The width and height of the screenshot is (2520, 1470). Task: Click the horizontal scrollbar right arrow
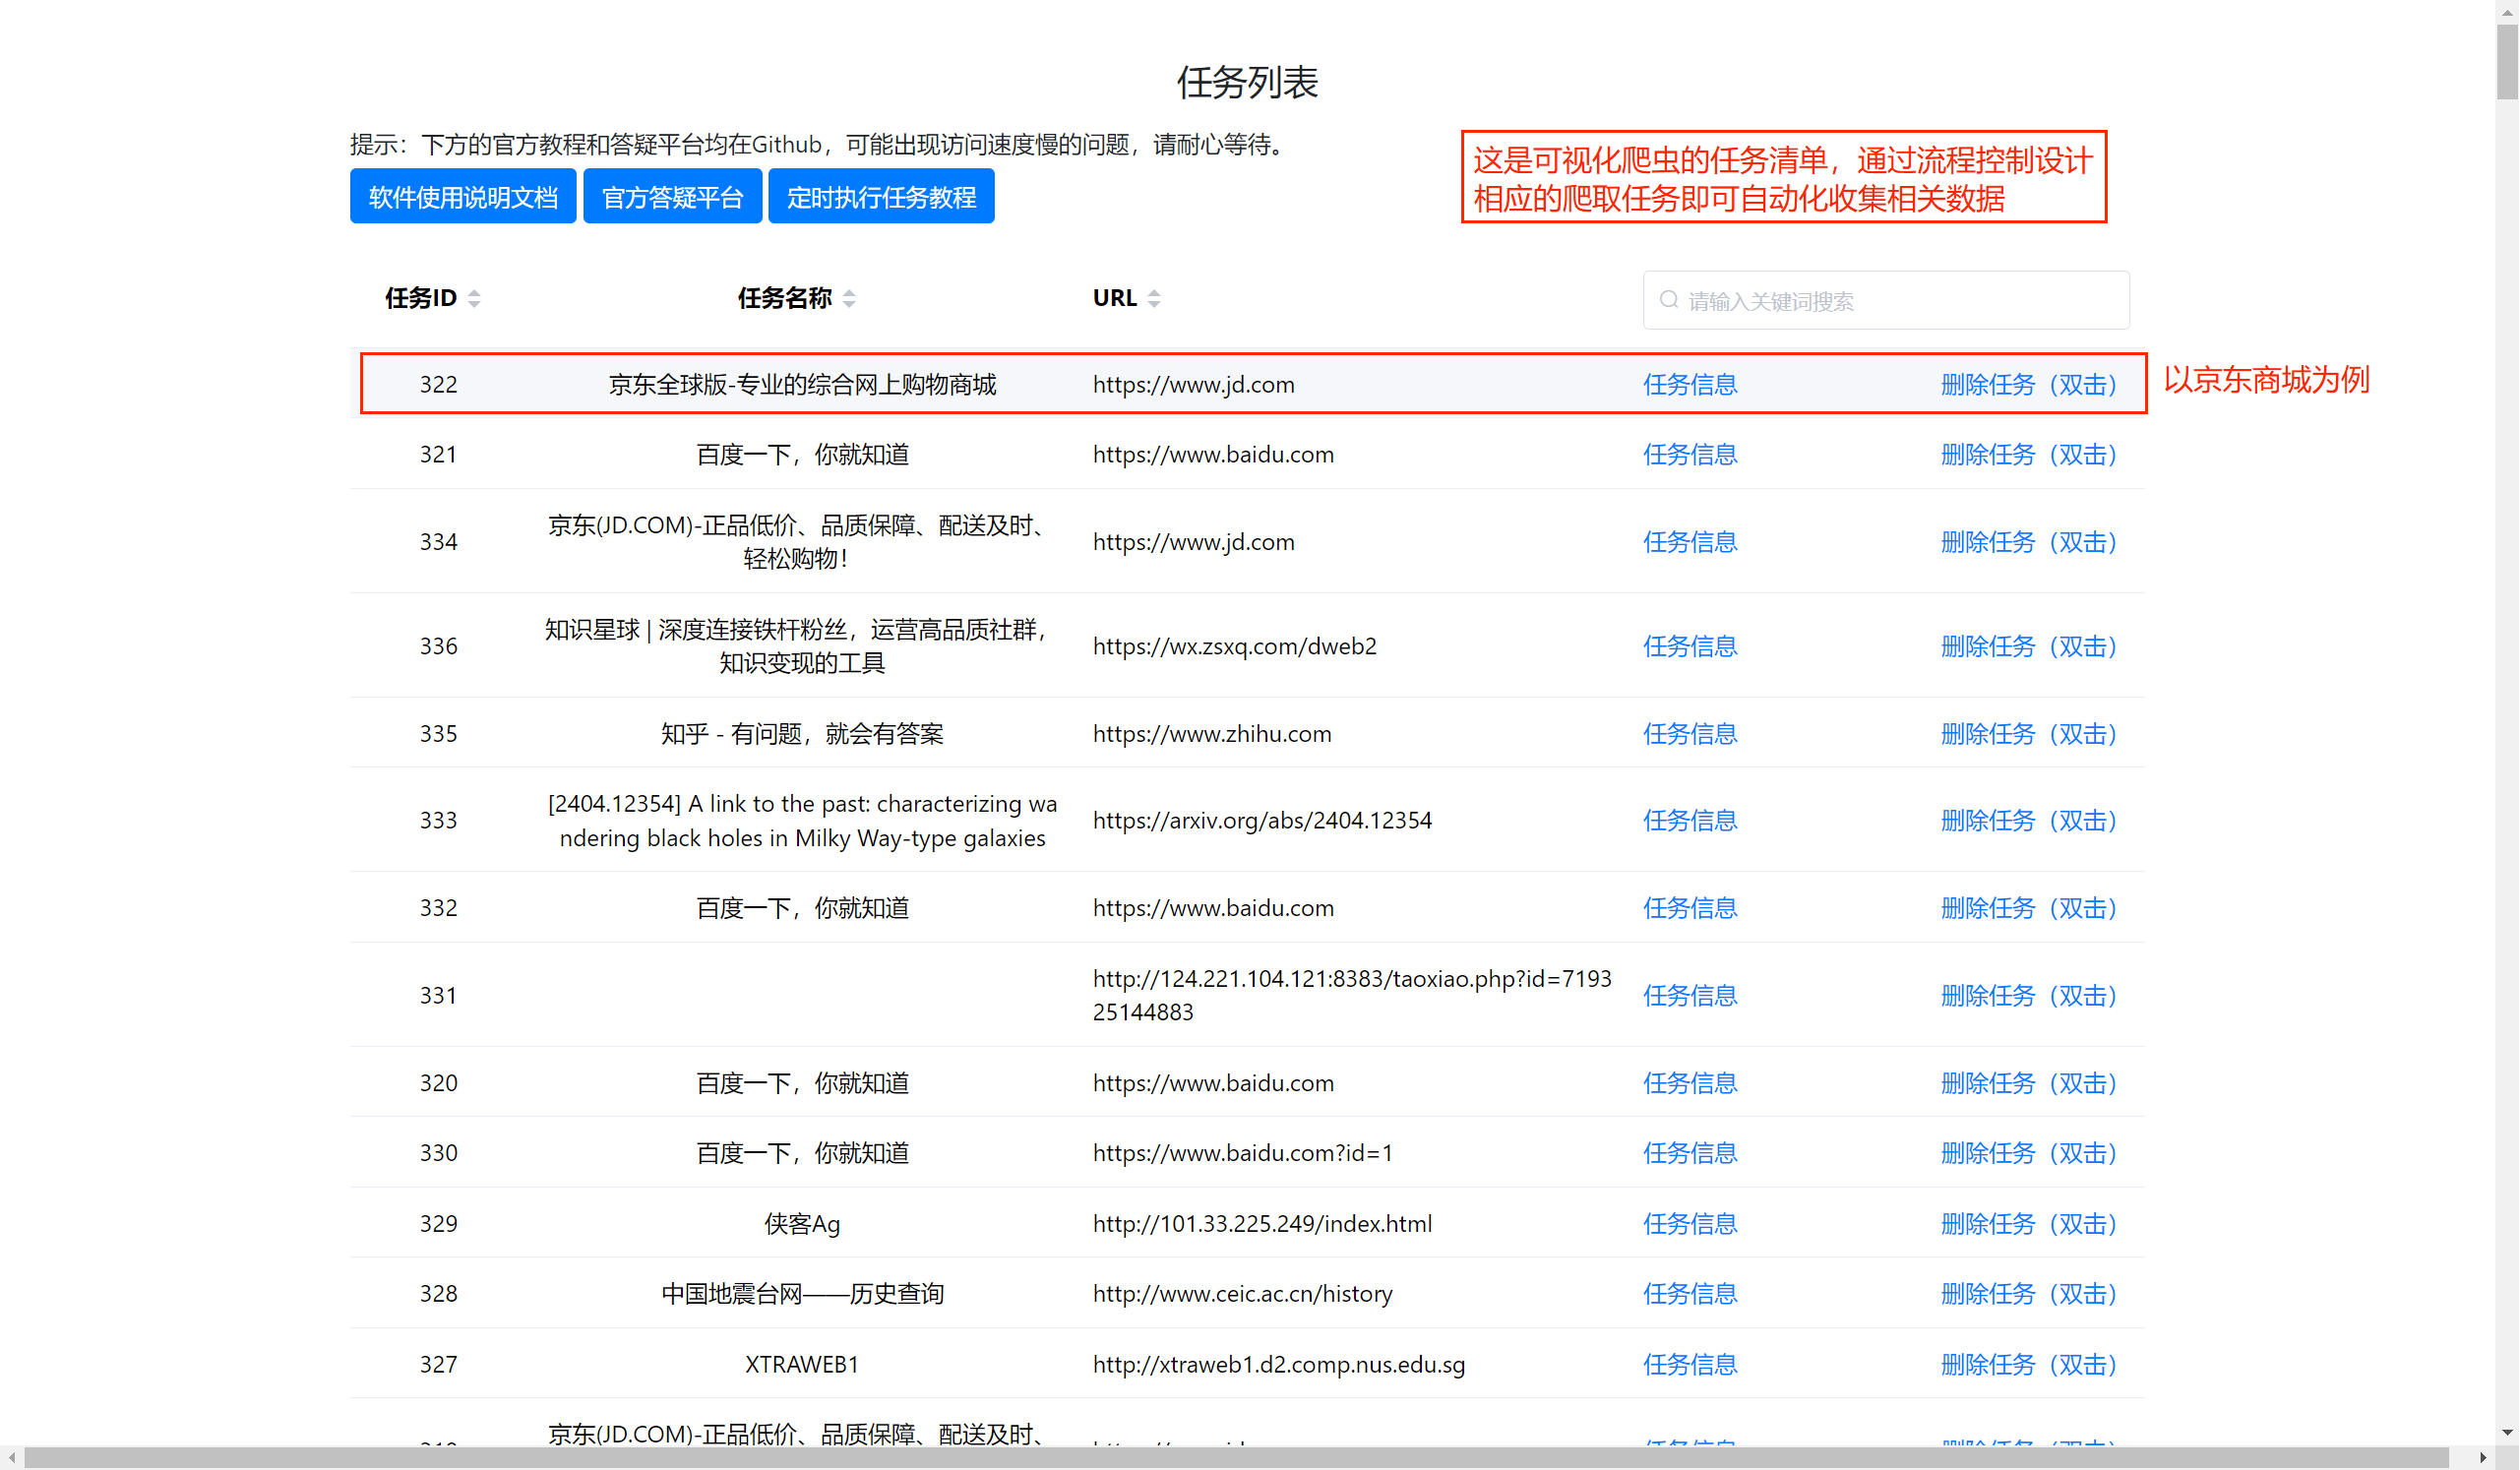(x=2483, y=1458)
